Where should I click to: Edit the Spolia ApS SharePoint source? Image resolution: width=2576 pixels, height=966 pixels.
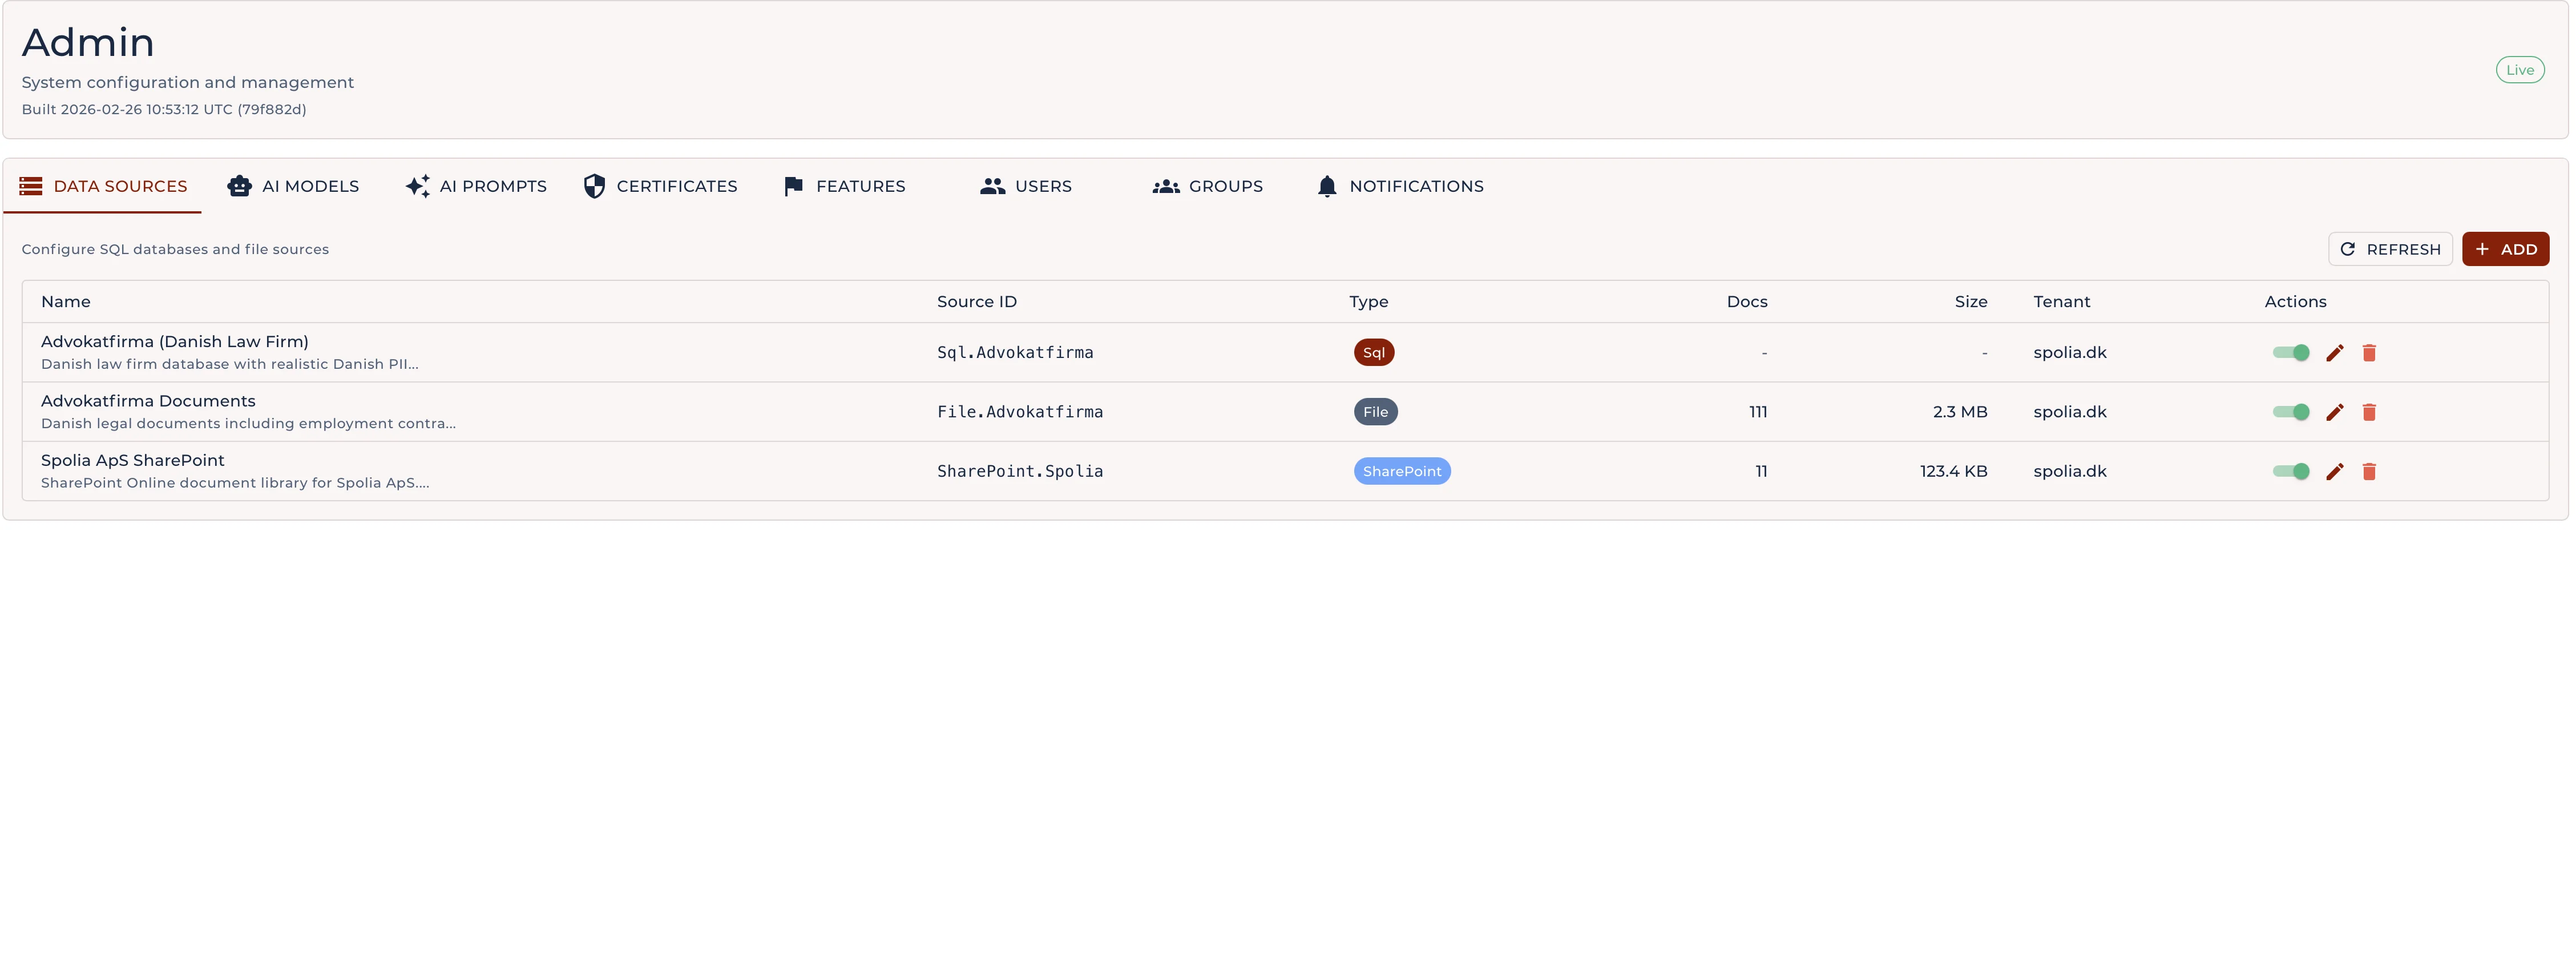pos(2334,472)
